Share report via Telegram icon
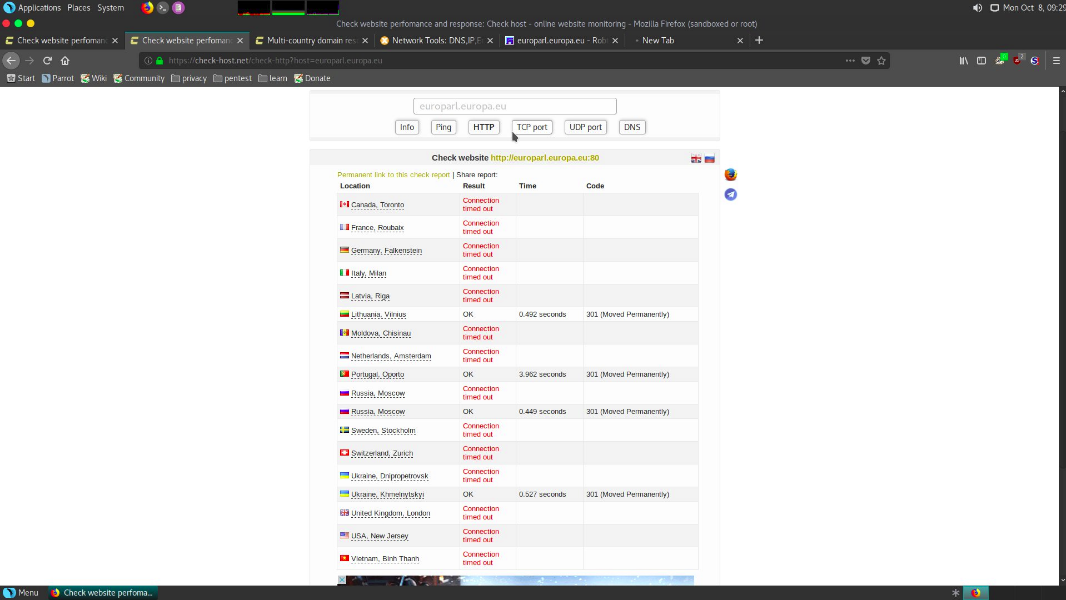Image resolution: width=1066 pixels, height=600 pixels. [x=731, y=194]
